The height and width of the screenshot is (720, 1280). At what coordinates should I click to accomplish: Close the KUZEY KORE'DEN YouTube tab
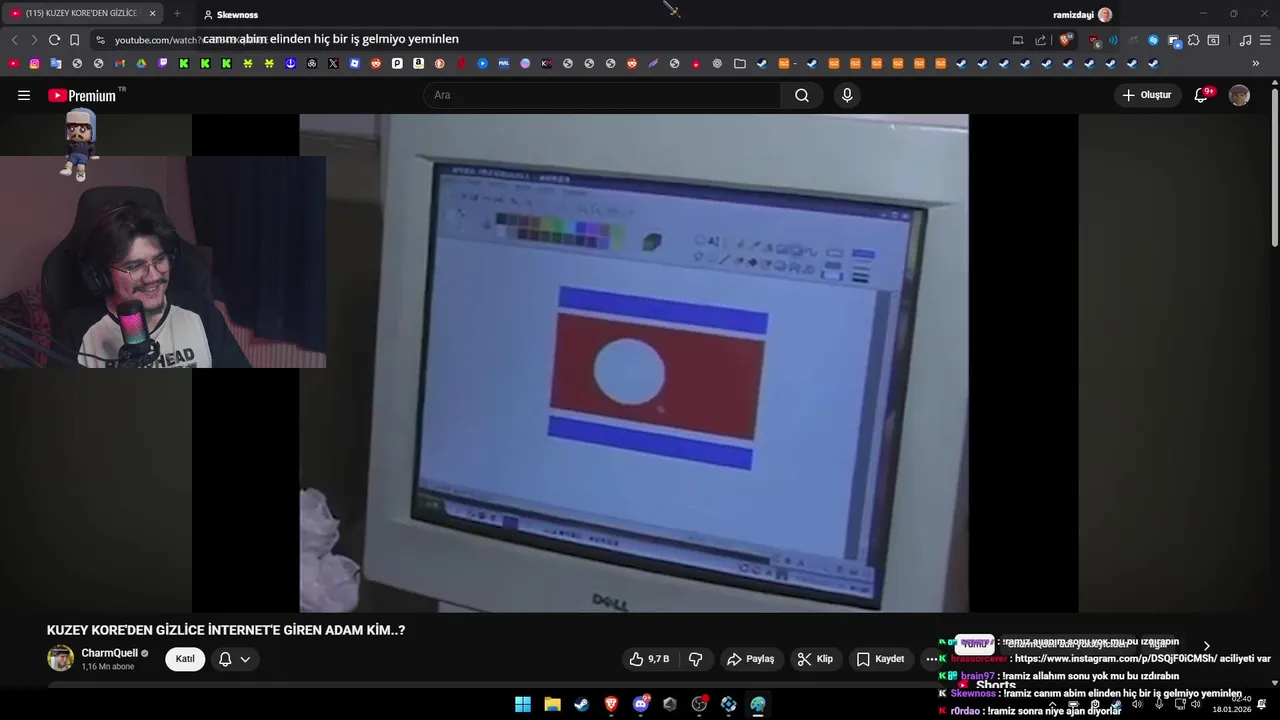[x=153, y=14]
